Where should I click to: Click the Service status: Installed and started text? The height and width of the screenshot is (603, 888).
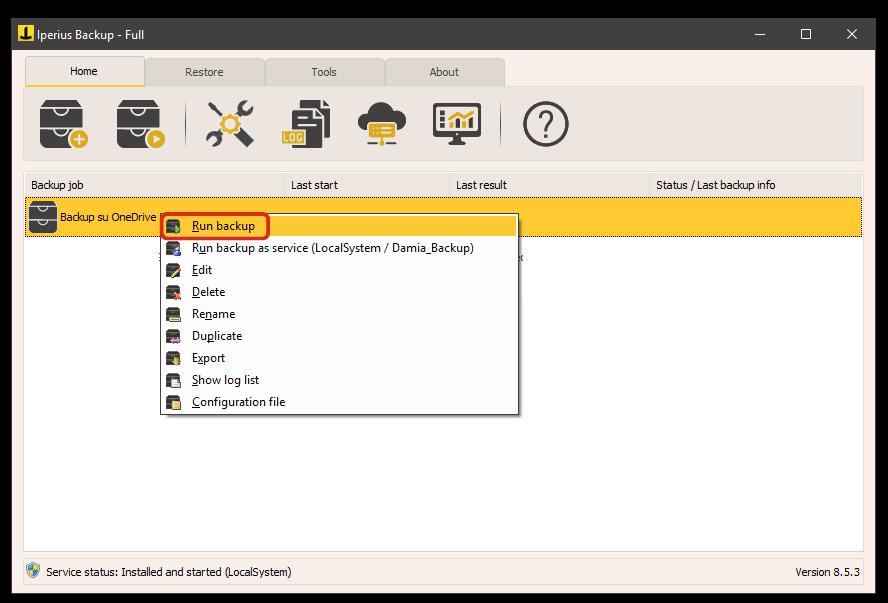click(x=169, y=572)
